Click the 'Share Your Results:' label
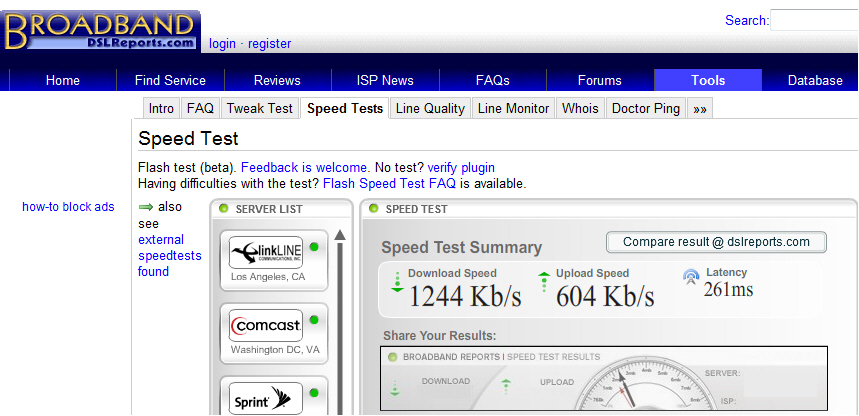Image resolution: width=859 pixels, height=416 pixels. point(440,335)
